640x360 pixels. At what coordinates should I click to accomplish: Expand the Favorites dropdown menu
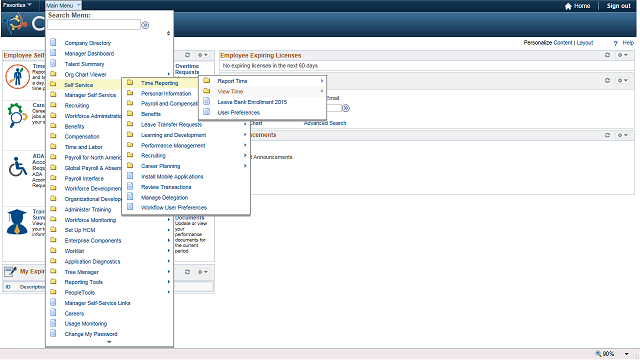pyautogui.click(x=17, y=5)
